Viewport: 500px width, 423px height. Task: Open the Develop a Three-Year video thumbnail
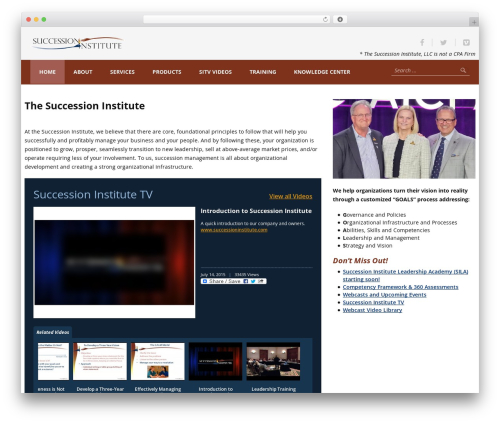(100, 361)
